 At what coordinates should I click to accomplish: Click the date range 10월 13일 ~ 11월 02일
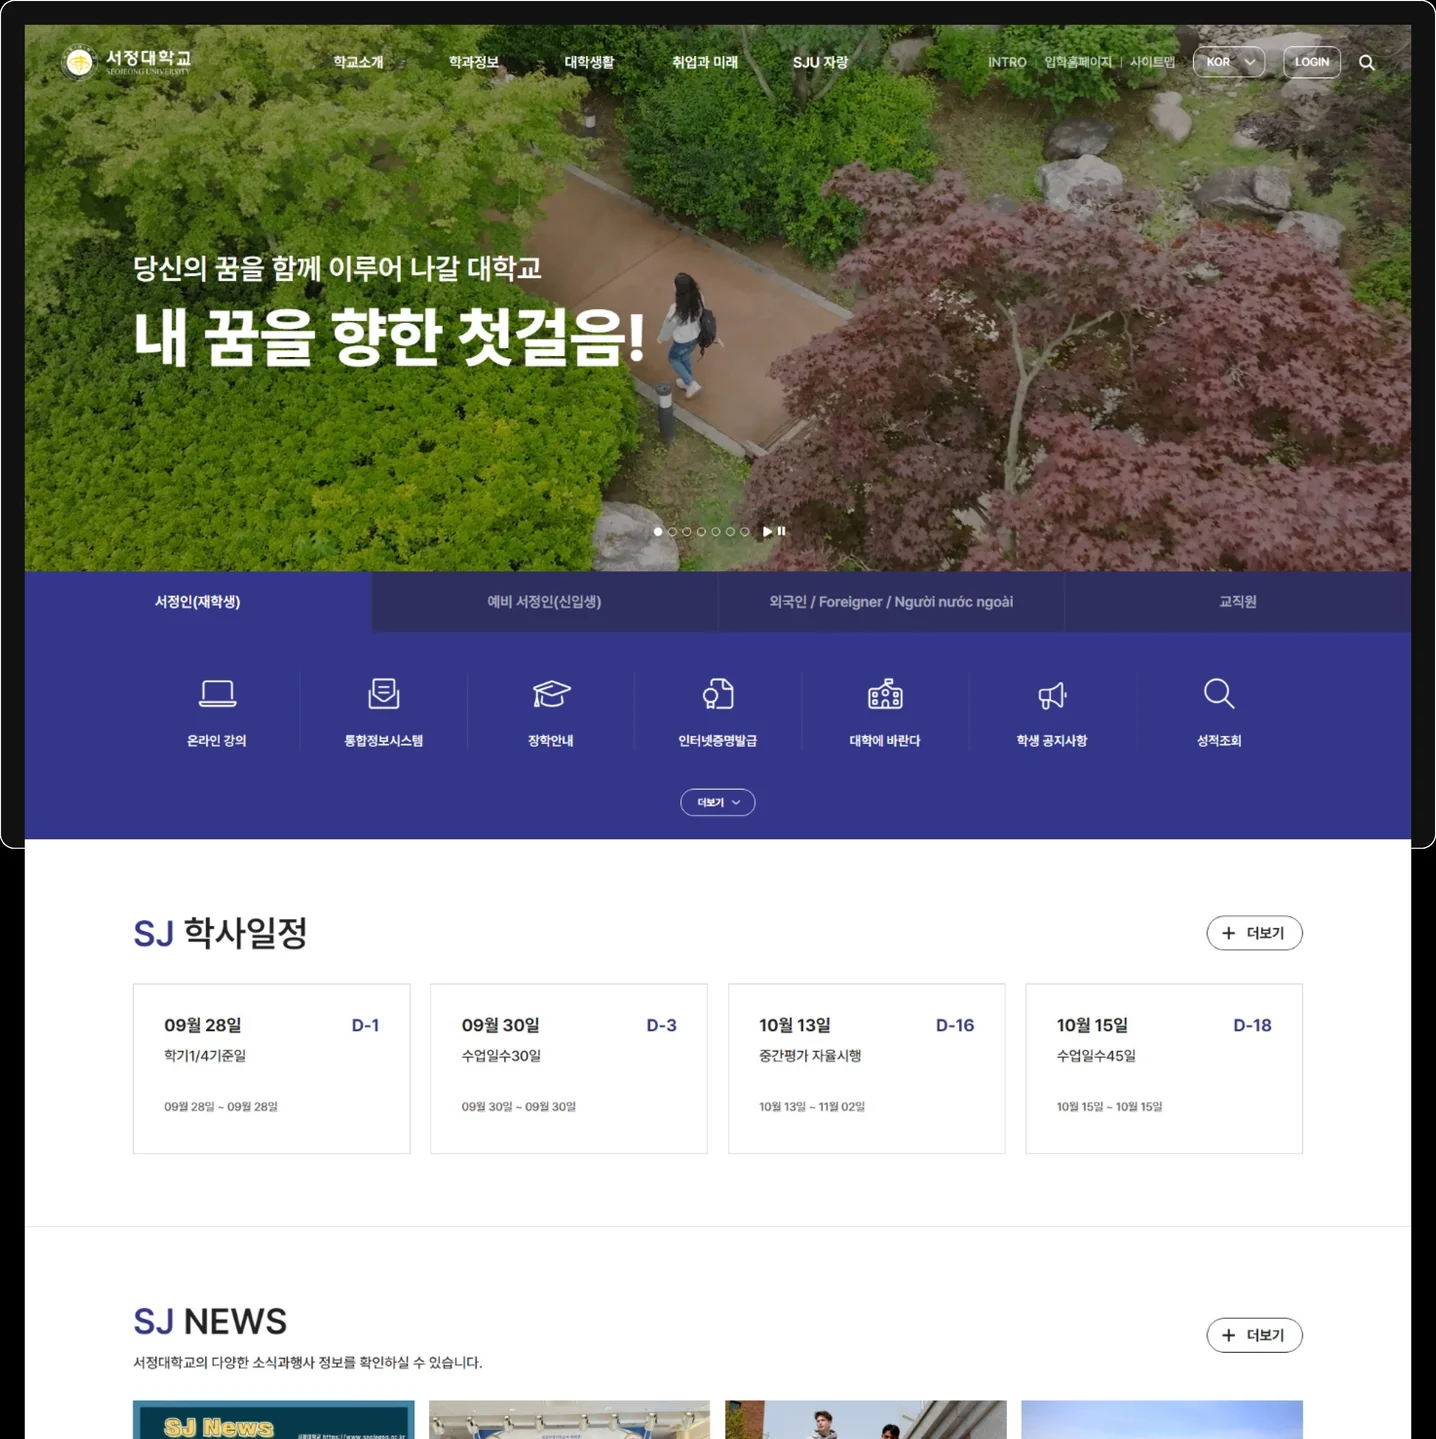[812, 1106]
